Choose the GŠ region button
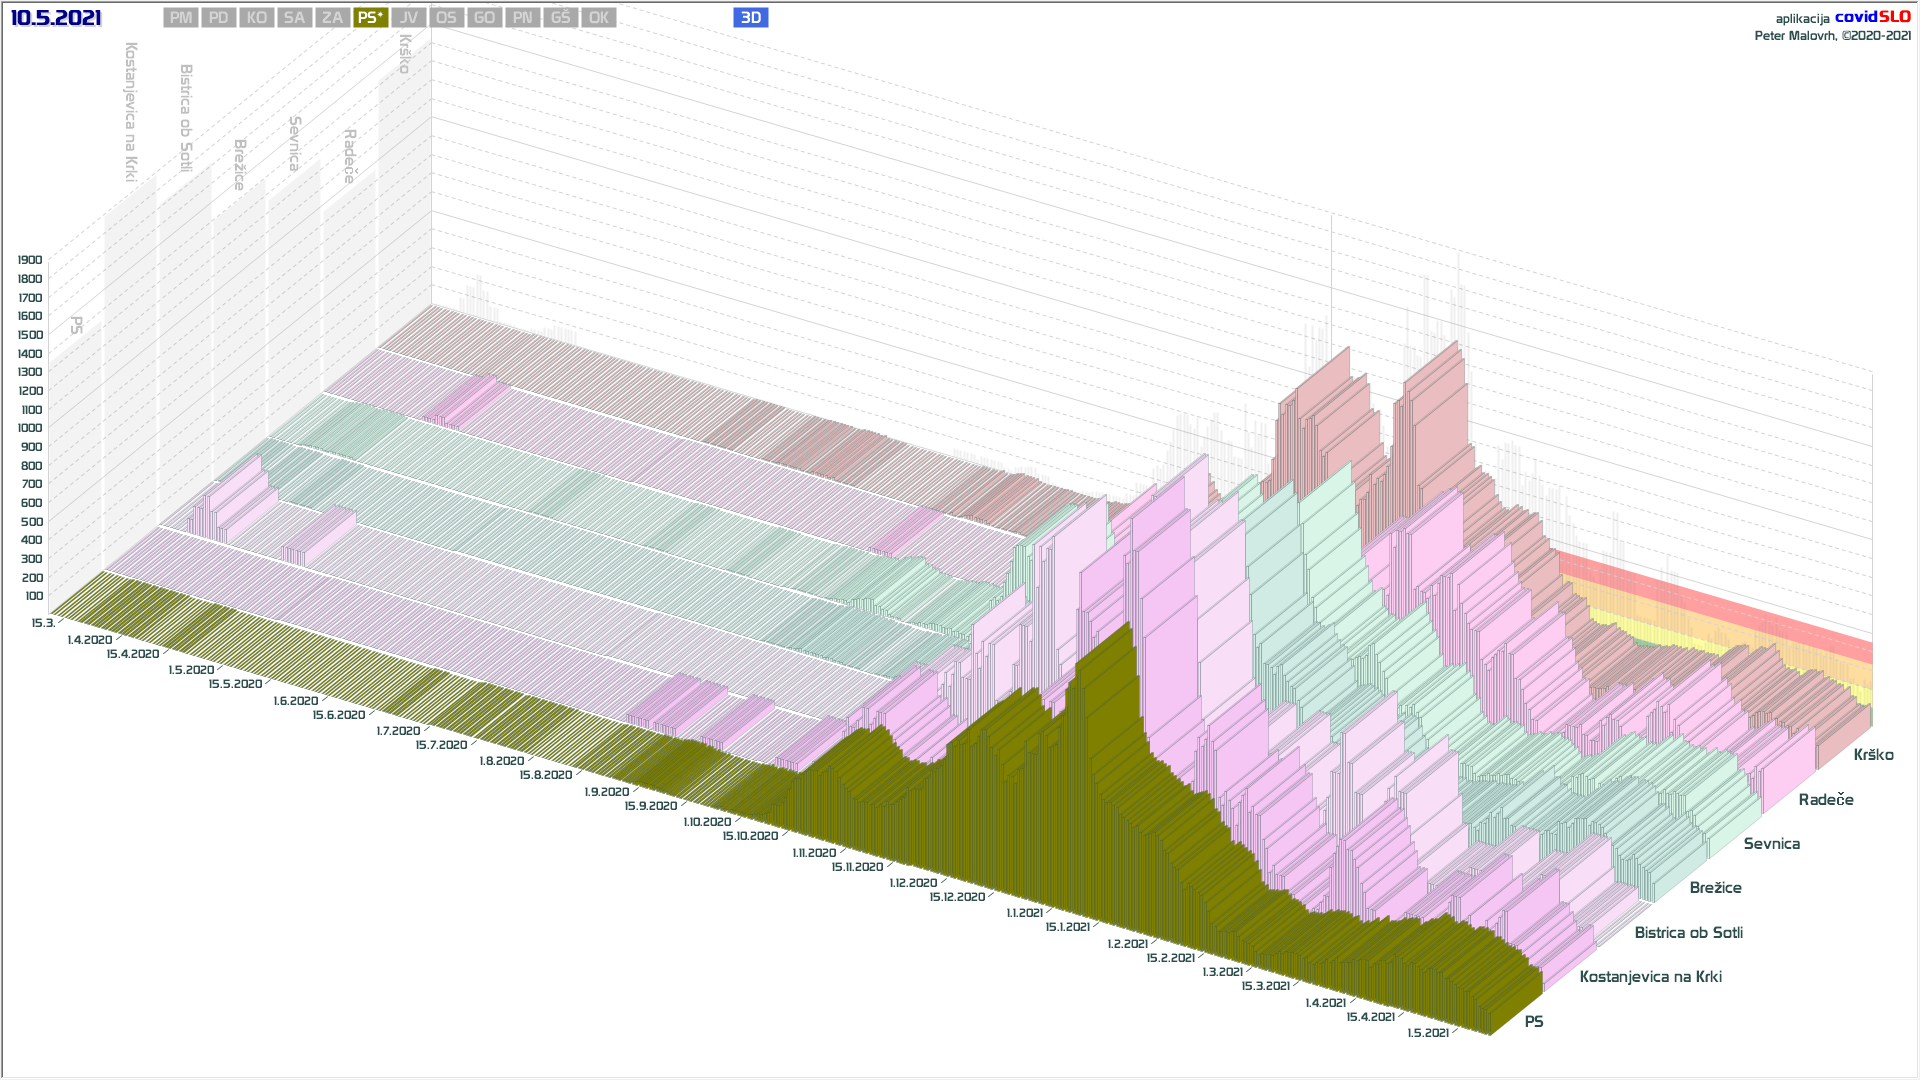 tap(560, 18)
